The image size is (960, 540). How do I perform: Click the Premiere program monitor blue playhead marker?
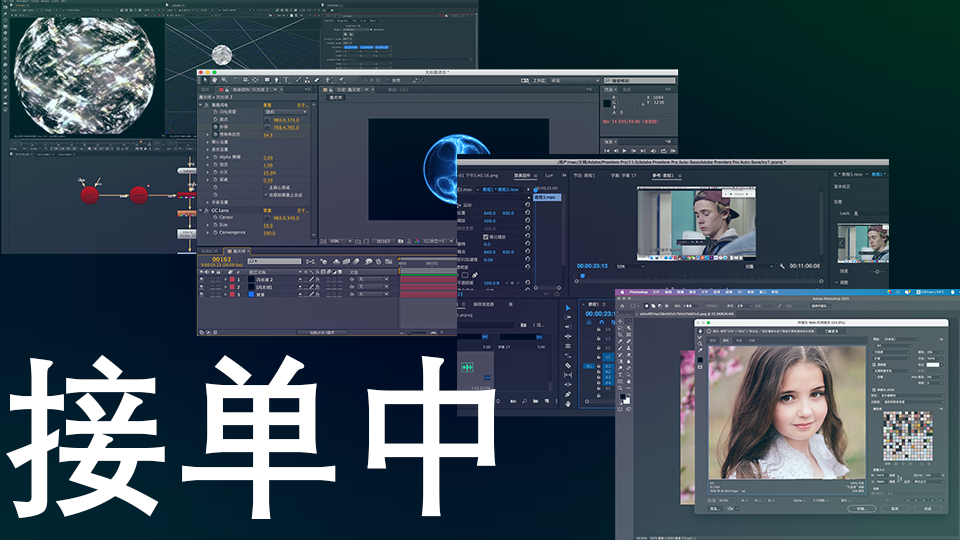coord(582,276)
